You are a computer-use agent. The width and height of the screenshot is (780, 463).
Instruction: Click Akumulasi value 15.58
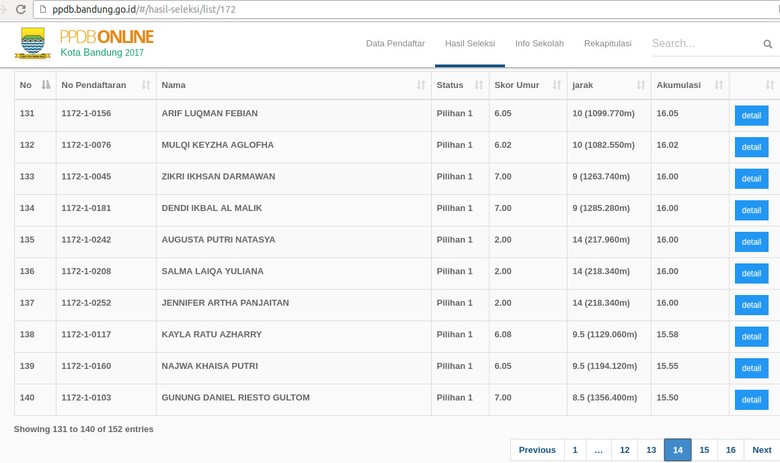[x=668, y=335]
